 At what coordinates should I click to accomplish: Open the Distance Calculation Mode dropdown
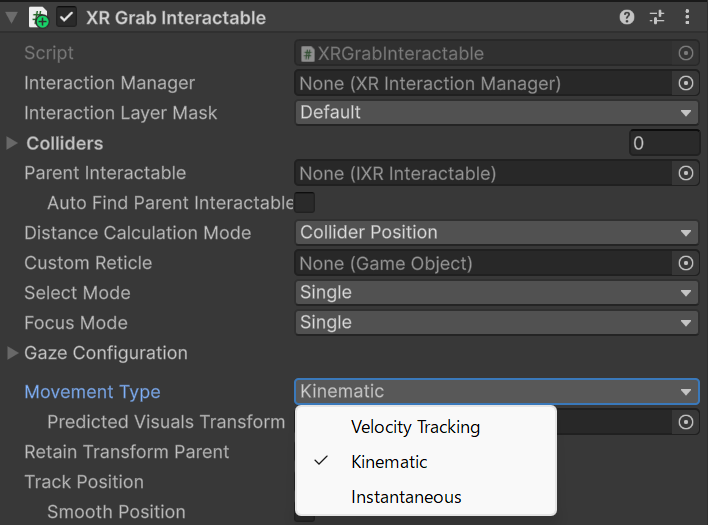tap(496, 233)
